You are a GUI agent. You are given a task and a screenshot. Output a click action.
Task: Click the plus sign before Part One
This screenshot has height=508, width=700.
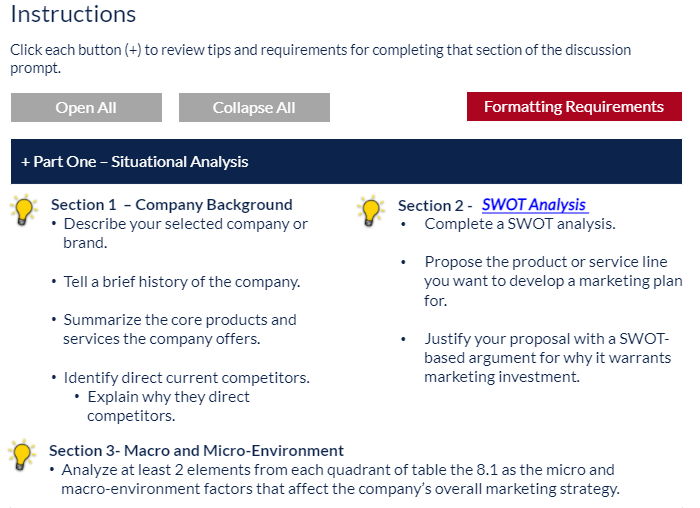[x=25, y=162]
